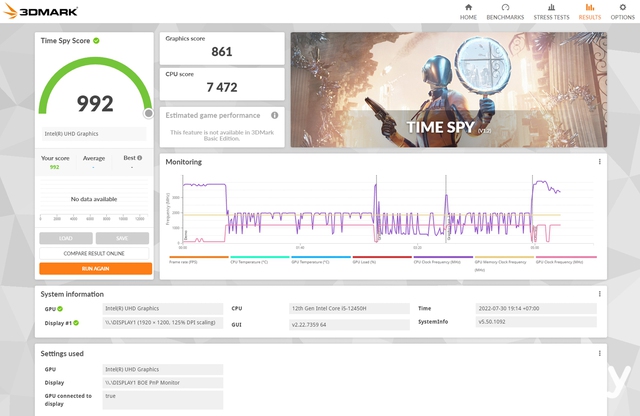Screen dimensions: 640x416
Task: Toggle the CPU Temperature legend line
Action: [x=260, y=259]
